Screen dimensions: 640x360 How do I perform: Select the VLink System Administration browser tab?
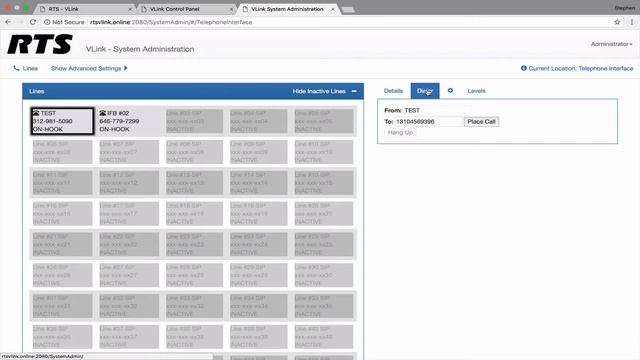[x=288, y=9]
